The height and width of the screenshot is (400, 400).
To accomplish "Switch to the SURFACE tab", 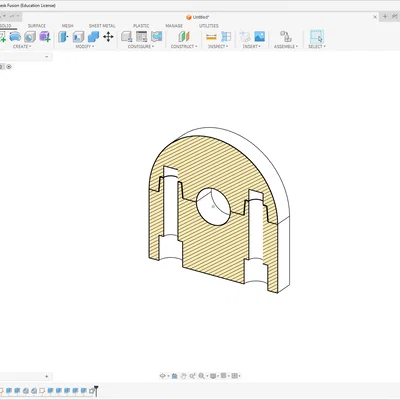I will 37,26.
